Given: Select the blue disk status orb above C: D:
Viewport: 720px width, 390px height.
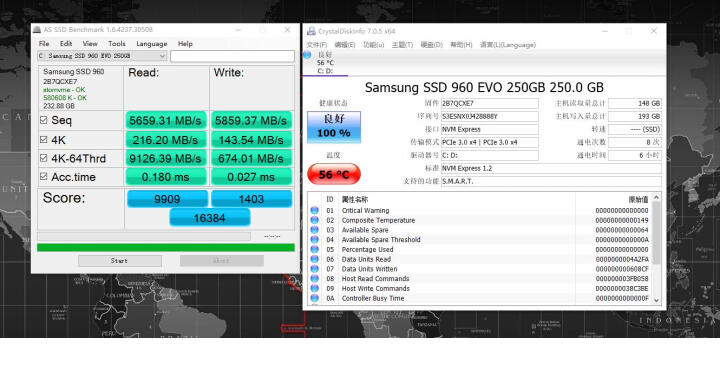Looking at the screenshot, I should coord(307,55).
